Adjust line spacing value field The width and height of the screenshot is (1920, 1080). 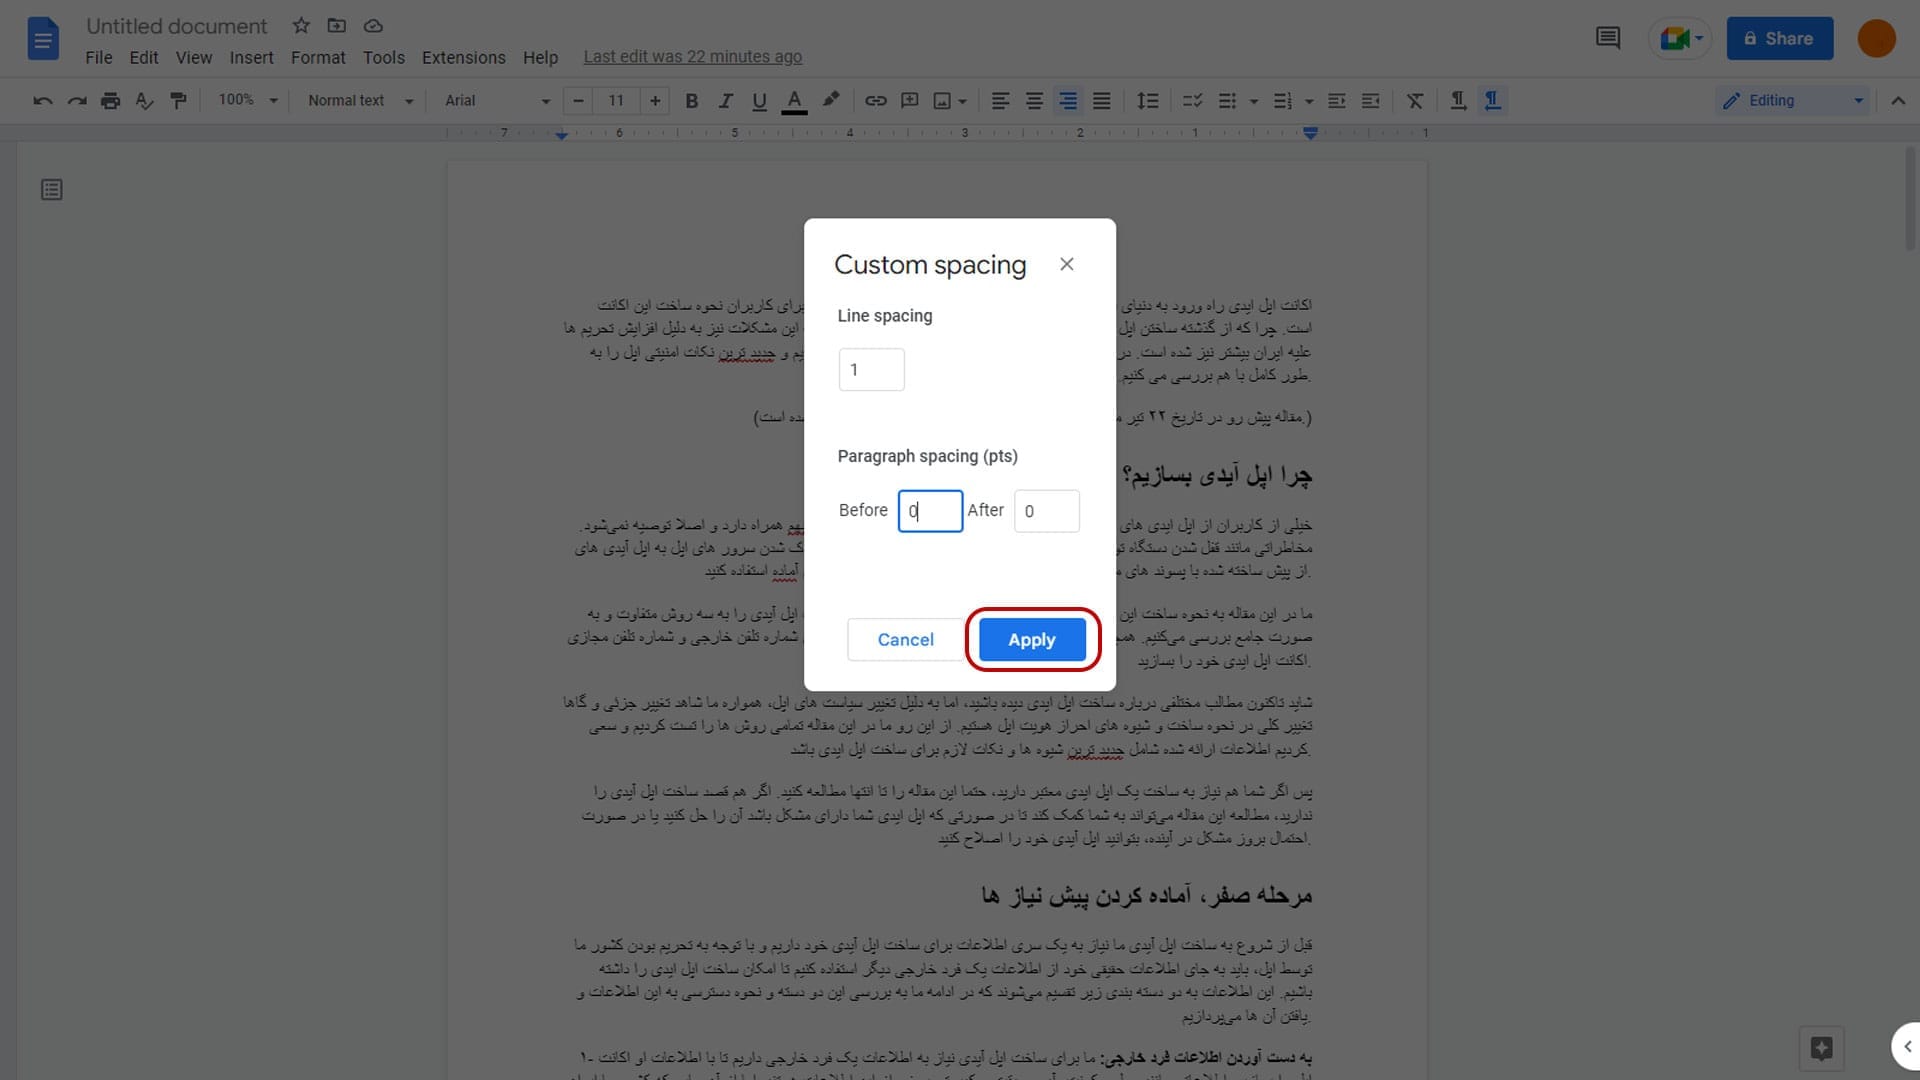872,369
